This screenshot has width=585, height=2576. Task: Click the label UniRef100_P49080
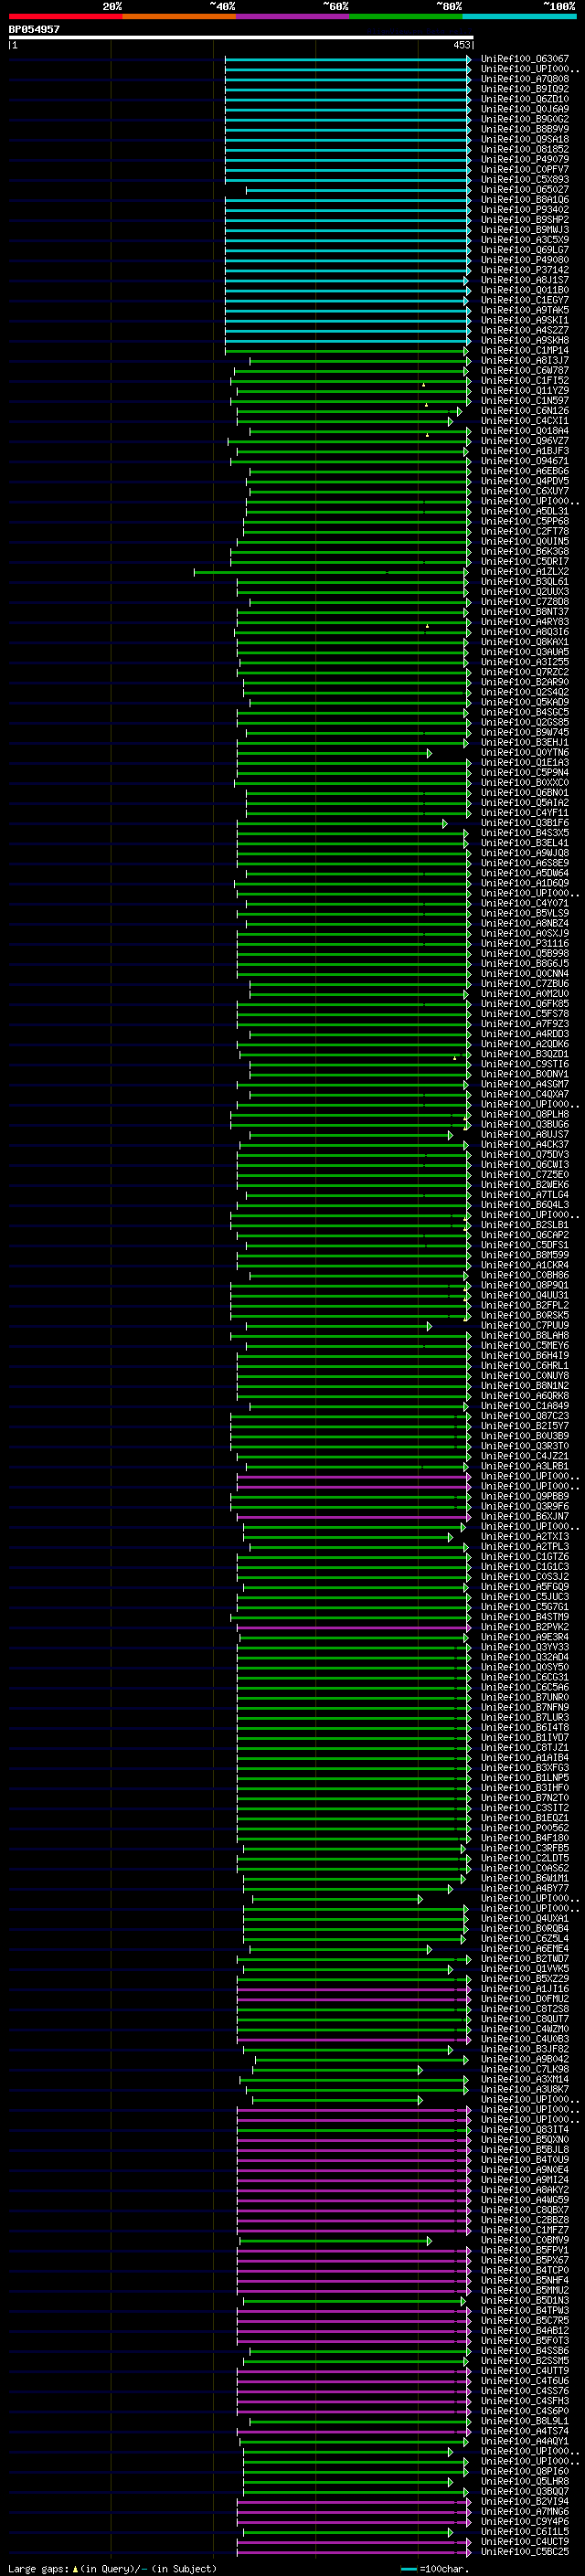coord(525,260)
